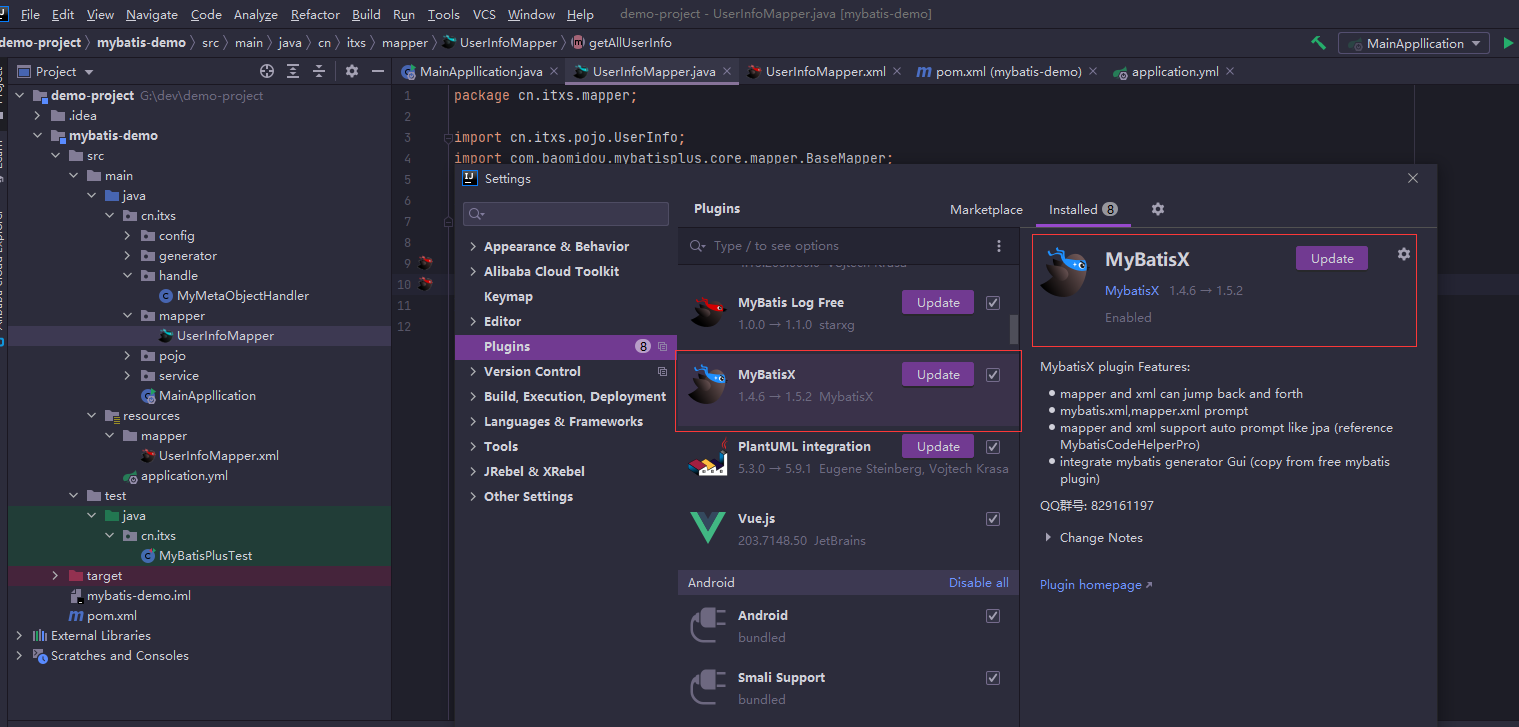Open MyBatisX detail gear menu
Viewport: 1519px width, 727px height.
pos(1404,254)
